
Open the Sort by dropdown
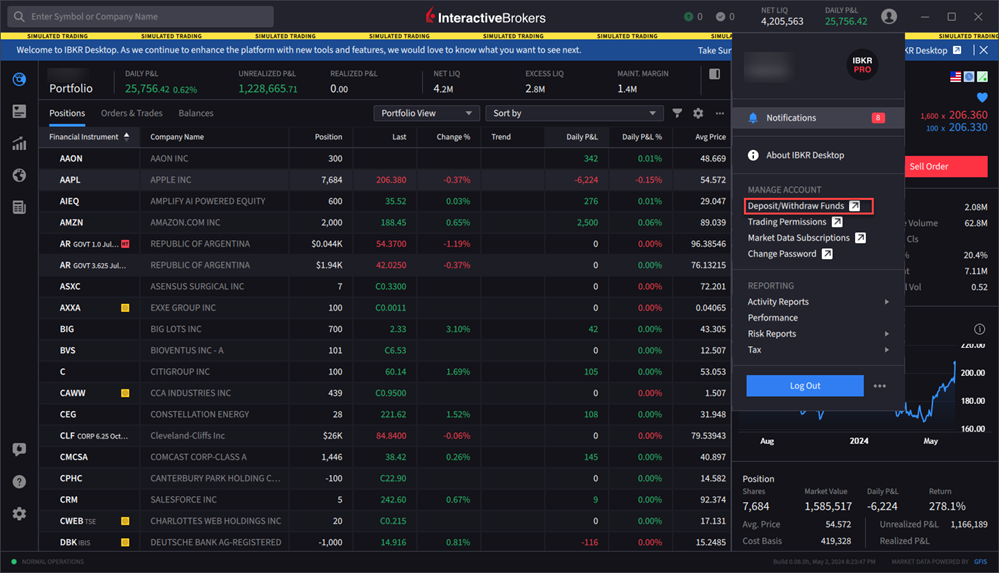pos(574,113)
